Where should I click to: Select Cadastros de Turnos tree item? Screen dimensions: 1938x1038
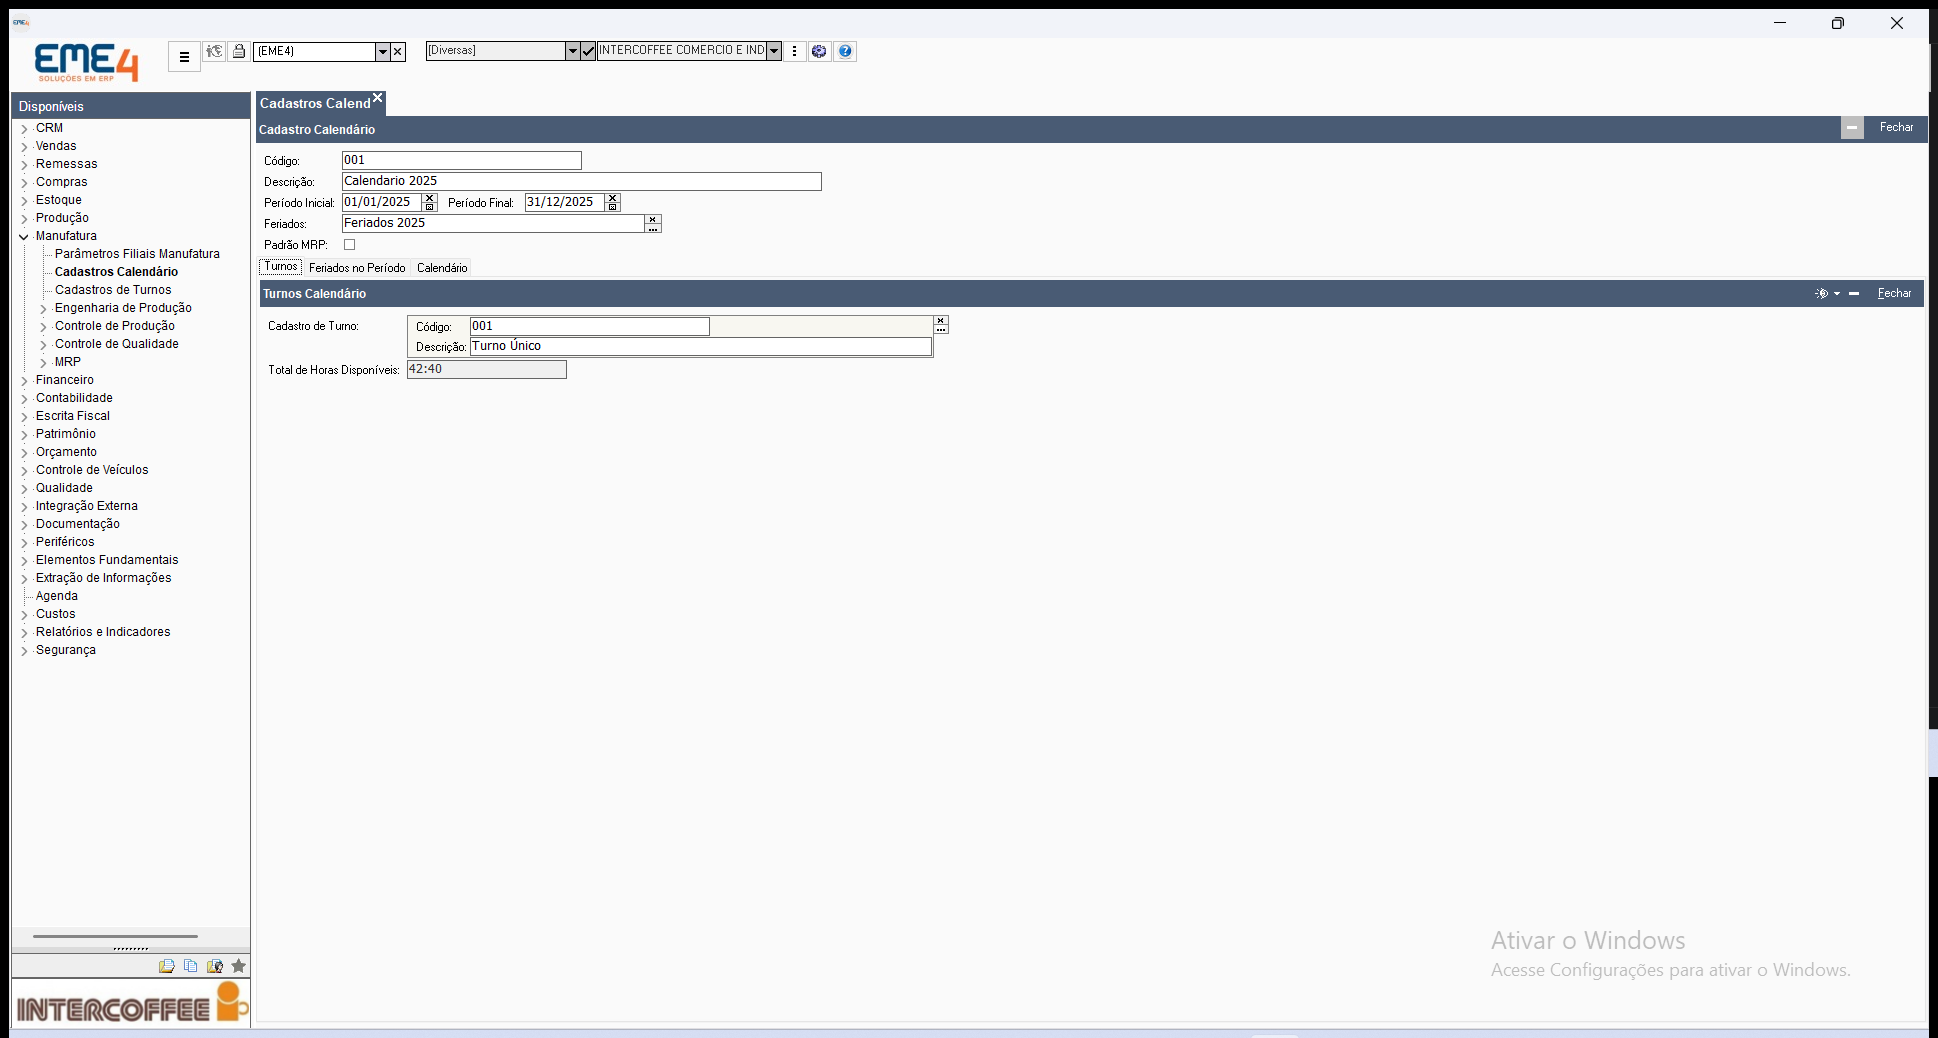113,290
